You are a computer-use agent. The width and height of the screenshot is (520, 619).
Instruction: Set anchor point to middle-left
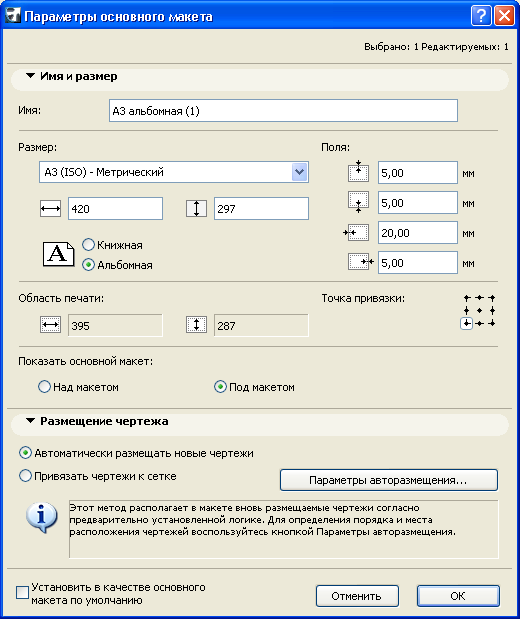pyautogui.click(x=467, y=311)
